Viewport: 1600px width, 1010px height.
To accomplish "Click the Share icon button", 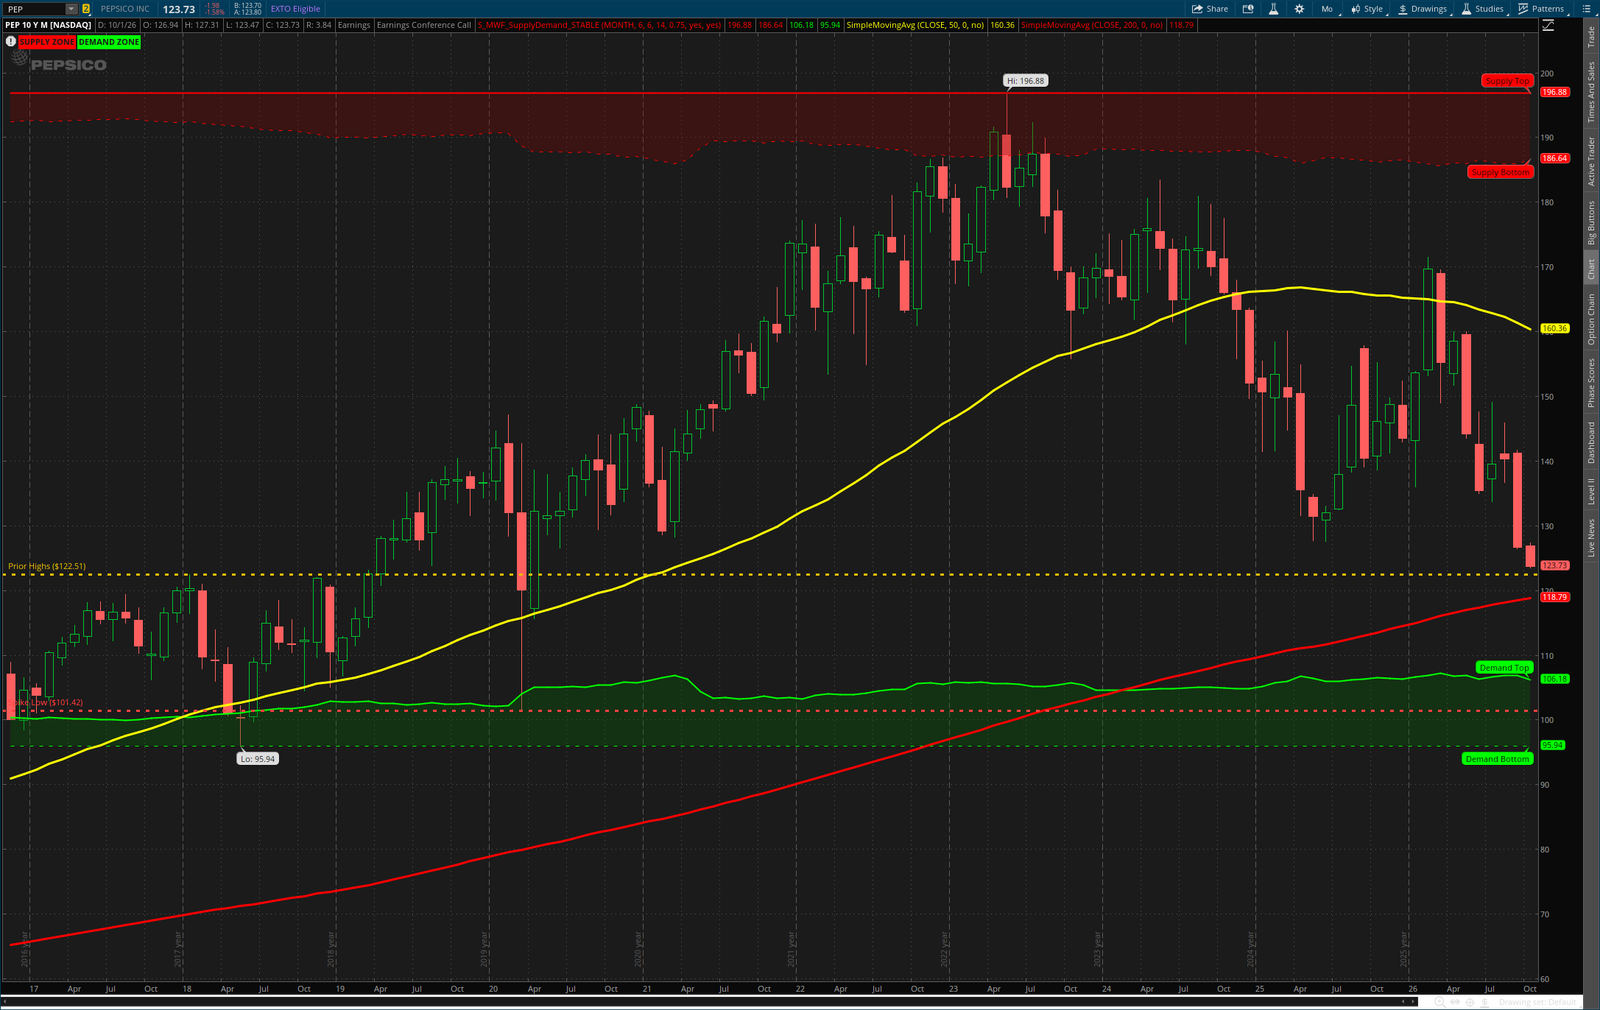I will pyautogui.click(x=1210, y=9).
